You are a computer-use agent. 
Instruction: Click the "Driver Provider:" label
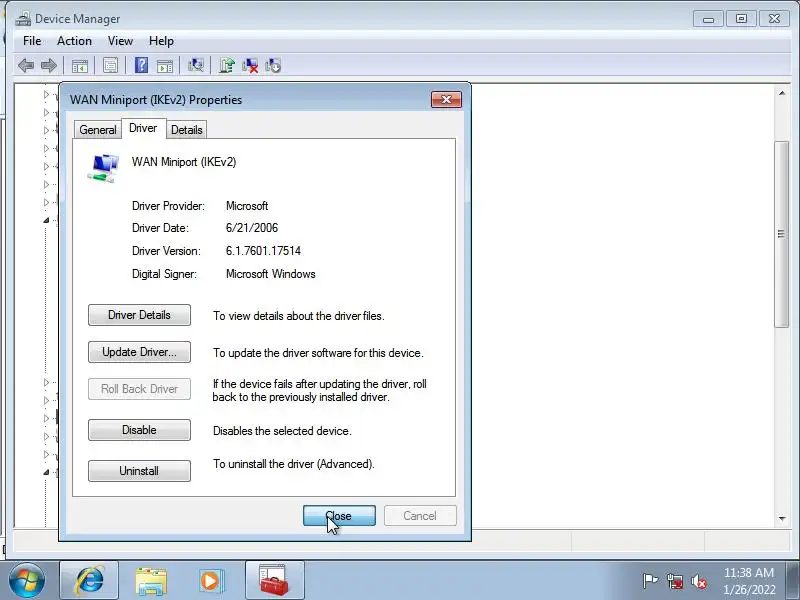[x=168, y=206]
